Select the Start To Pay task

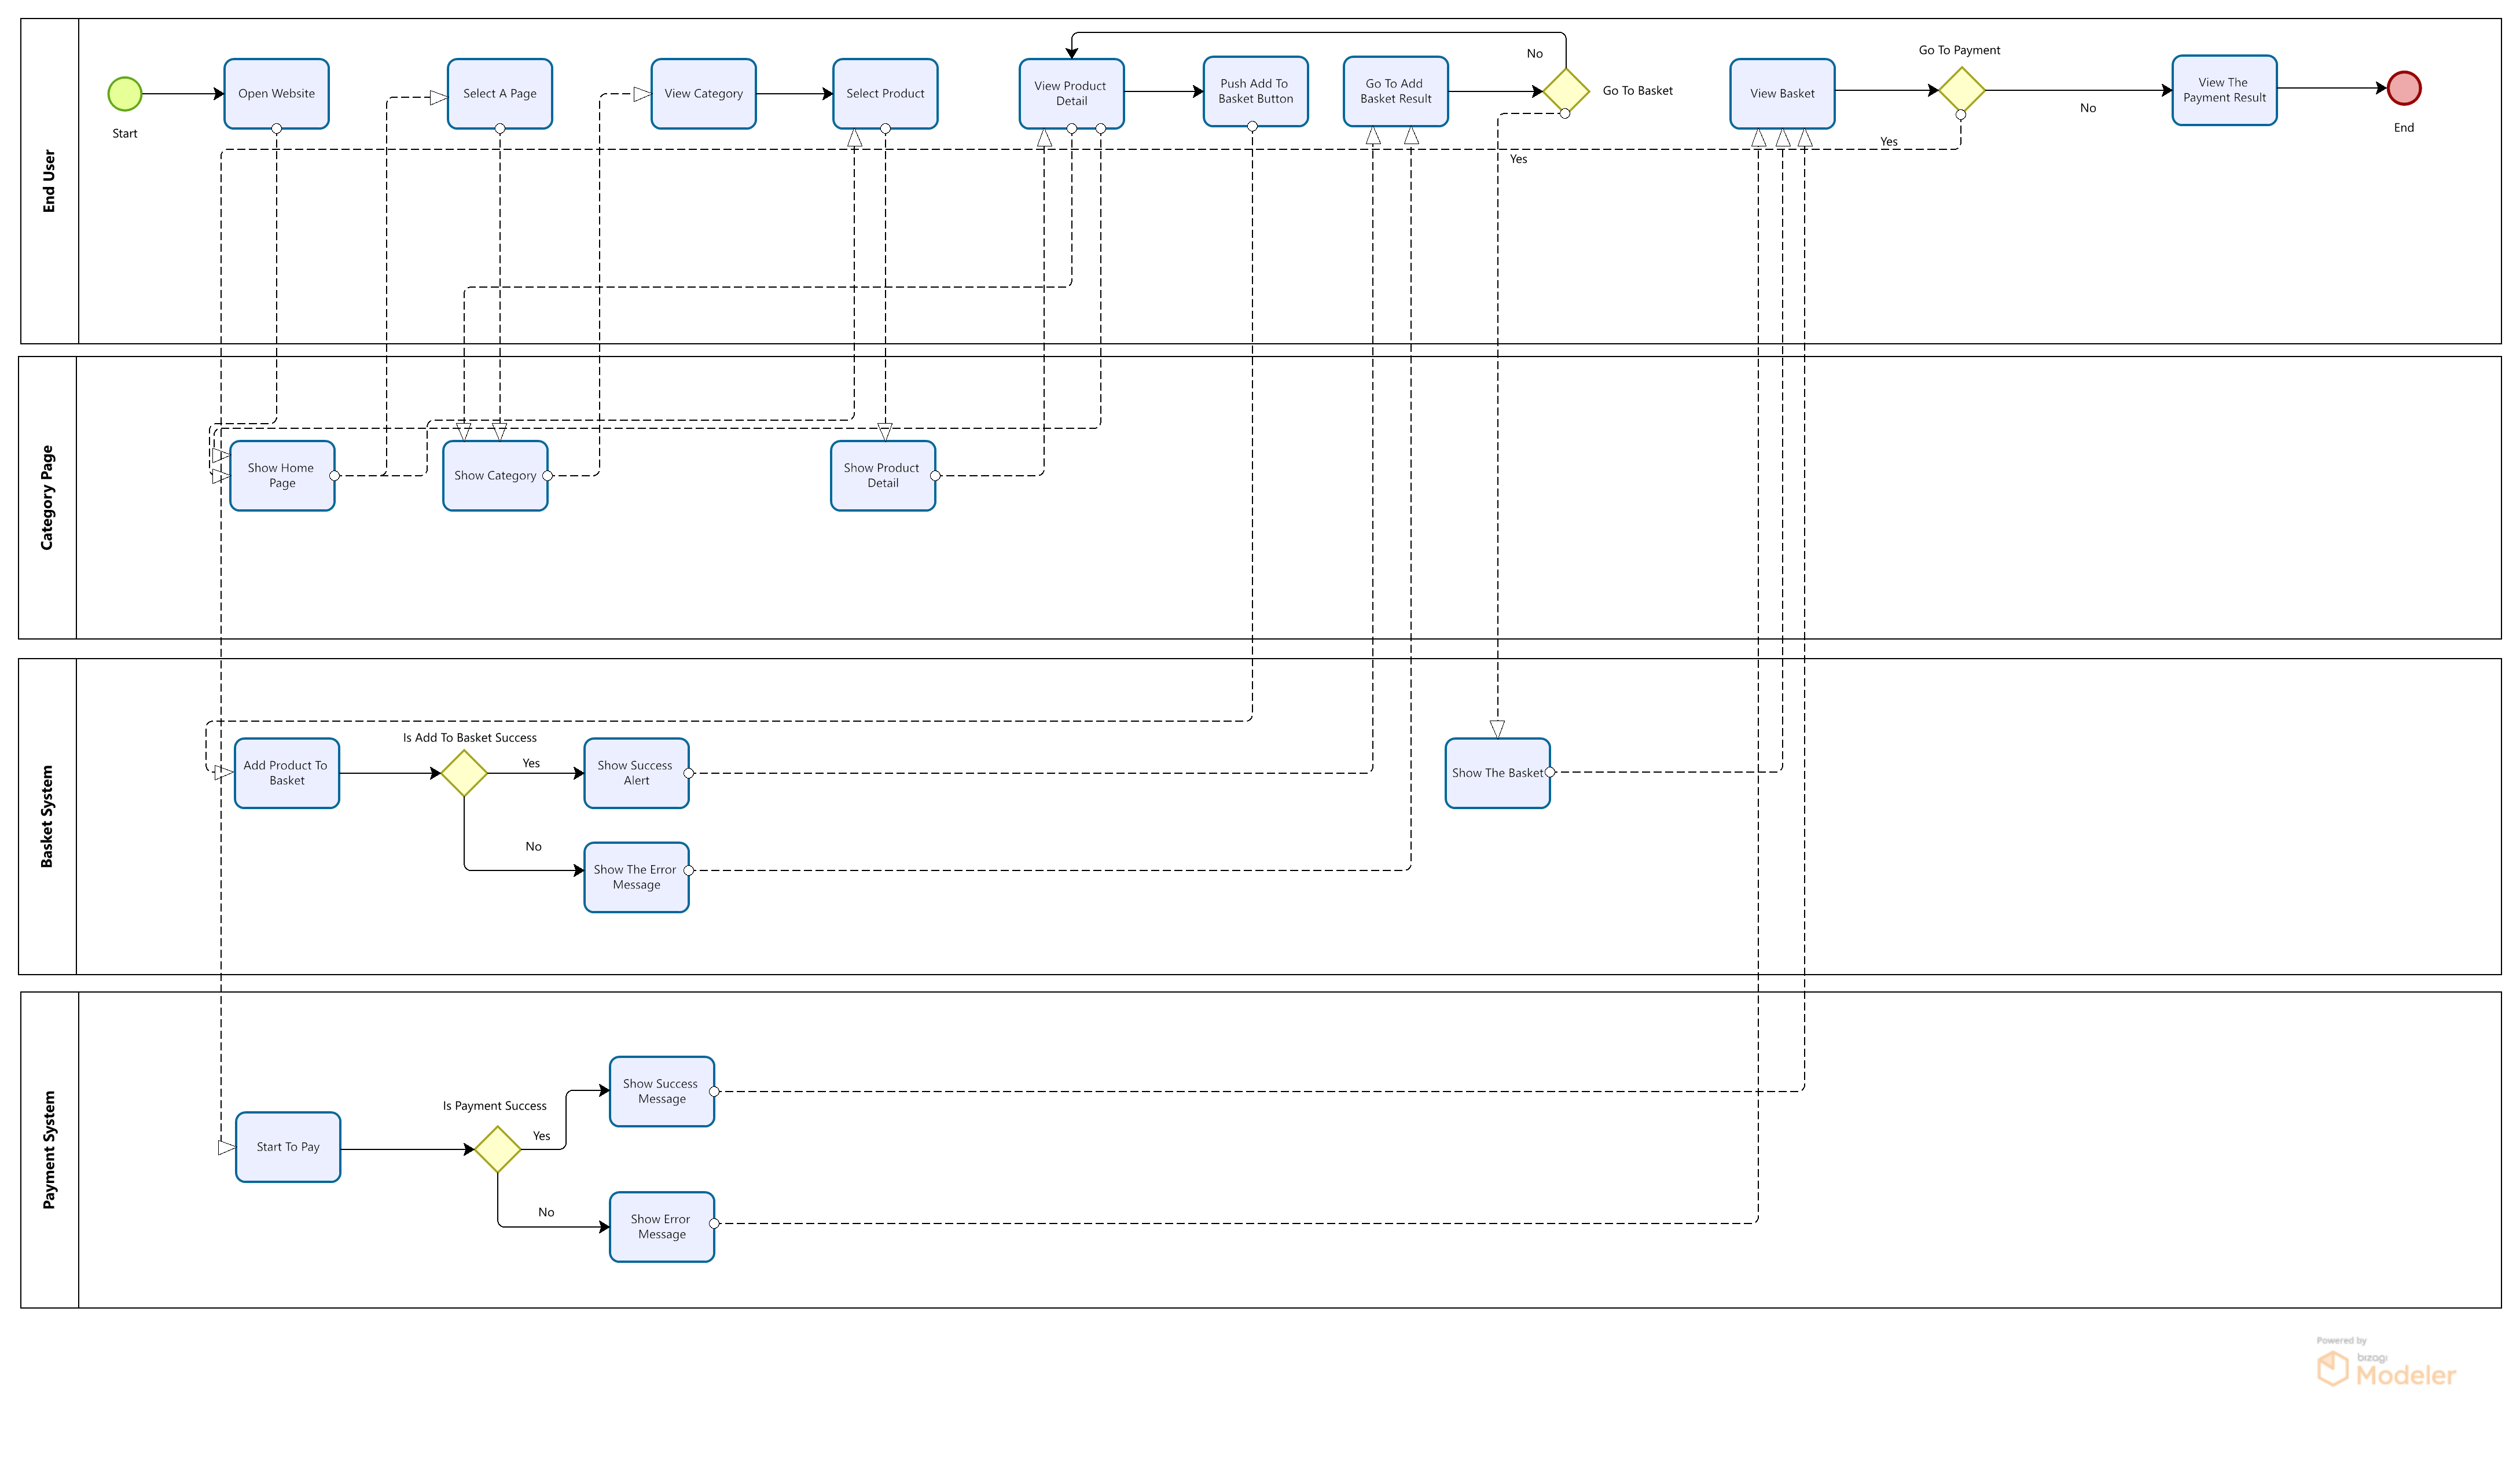click(288, 1147)
